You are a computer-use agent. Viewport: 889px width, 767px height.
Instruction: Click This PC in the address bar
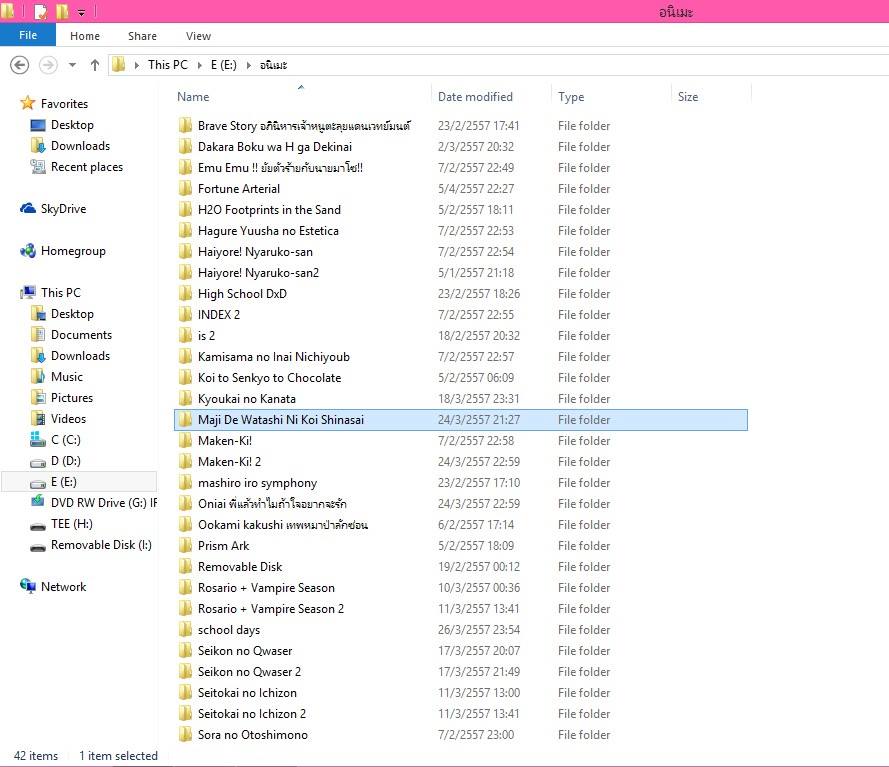(x=168, y=65)
